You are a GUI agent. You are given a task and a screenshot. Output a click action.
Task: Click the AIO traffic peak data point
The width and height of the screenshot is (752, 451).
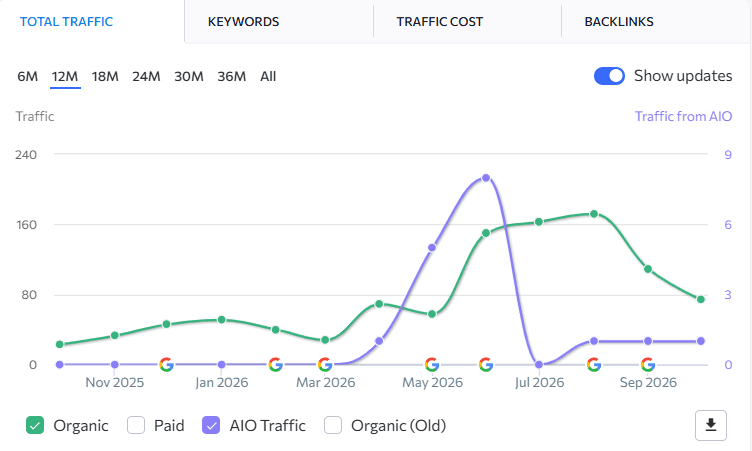486,178
